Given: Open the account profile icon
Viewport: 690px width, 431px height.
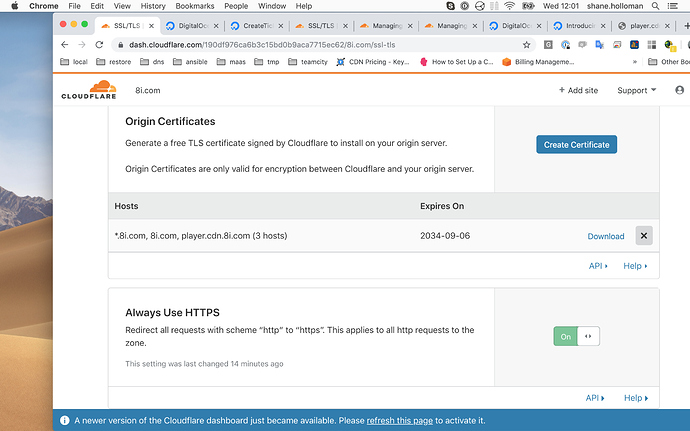Looking at the screenshot, I should 679,90.
